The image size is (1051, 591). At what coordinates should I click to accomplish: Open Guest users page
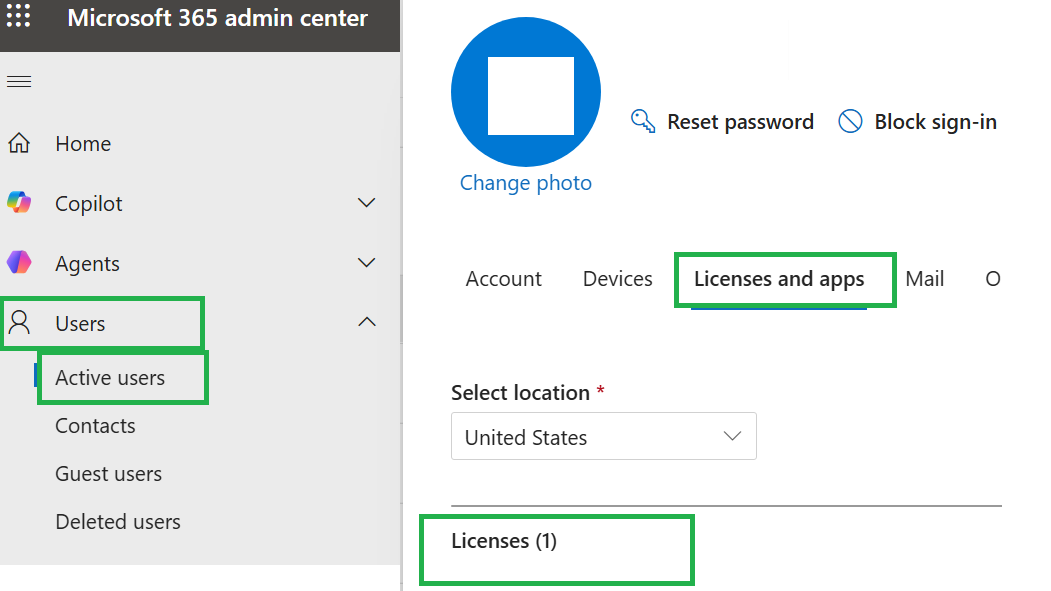point(109,474)
